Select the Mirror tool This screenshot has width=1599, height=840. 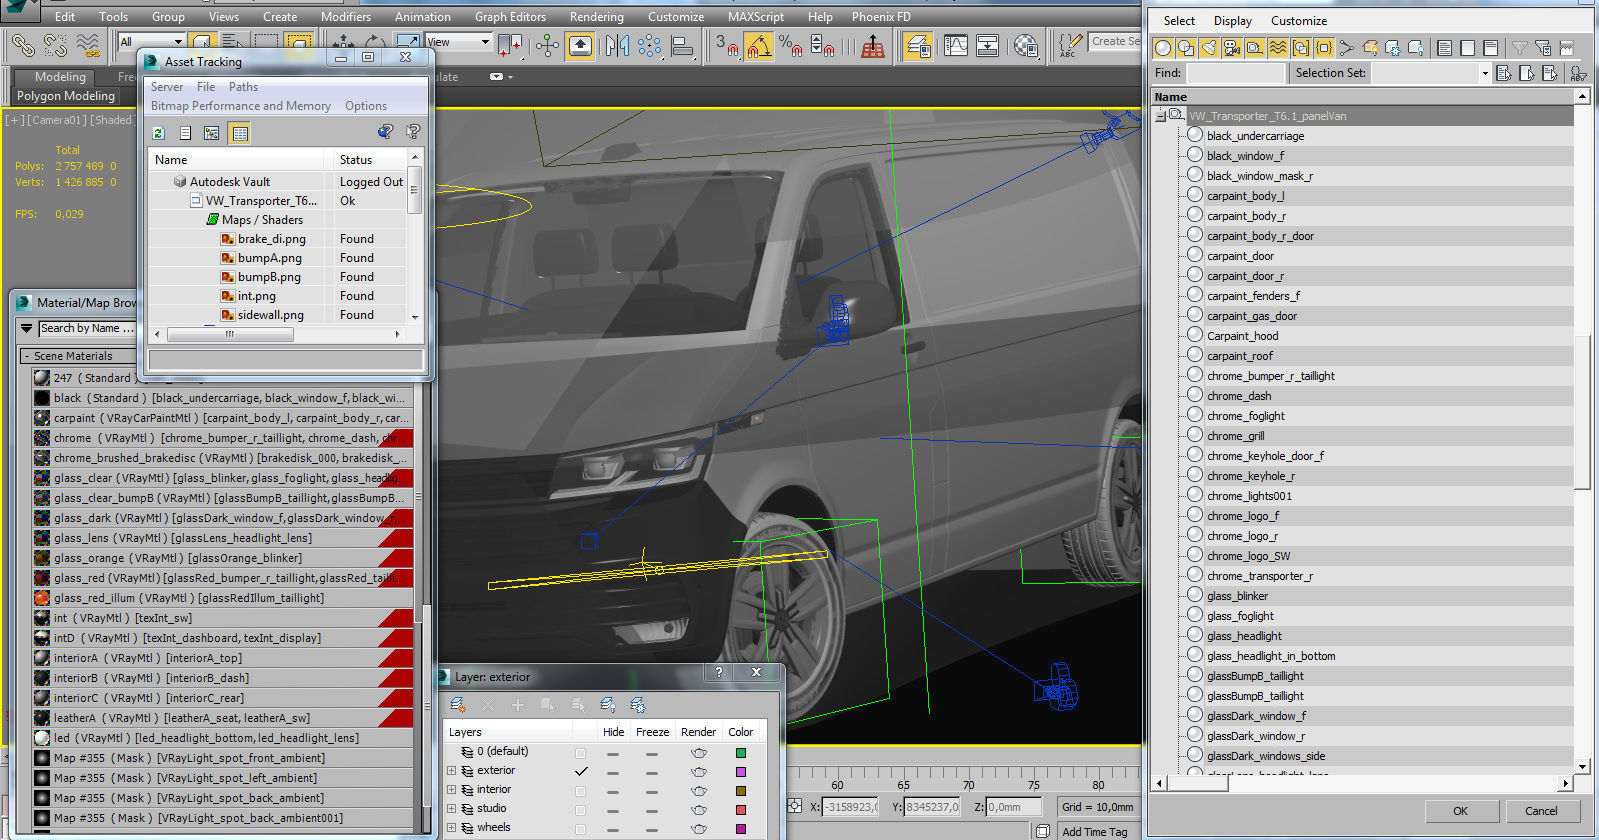617,45
